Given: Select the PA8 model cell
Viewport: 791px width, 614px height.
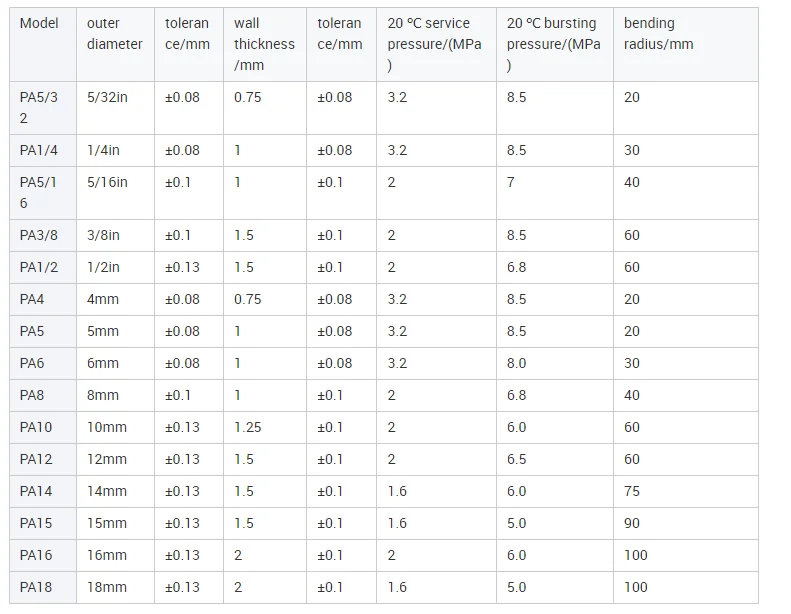Looking at the screenshot, I should [32, 395].
